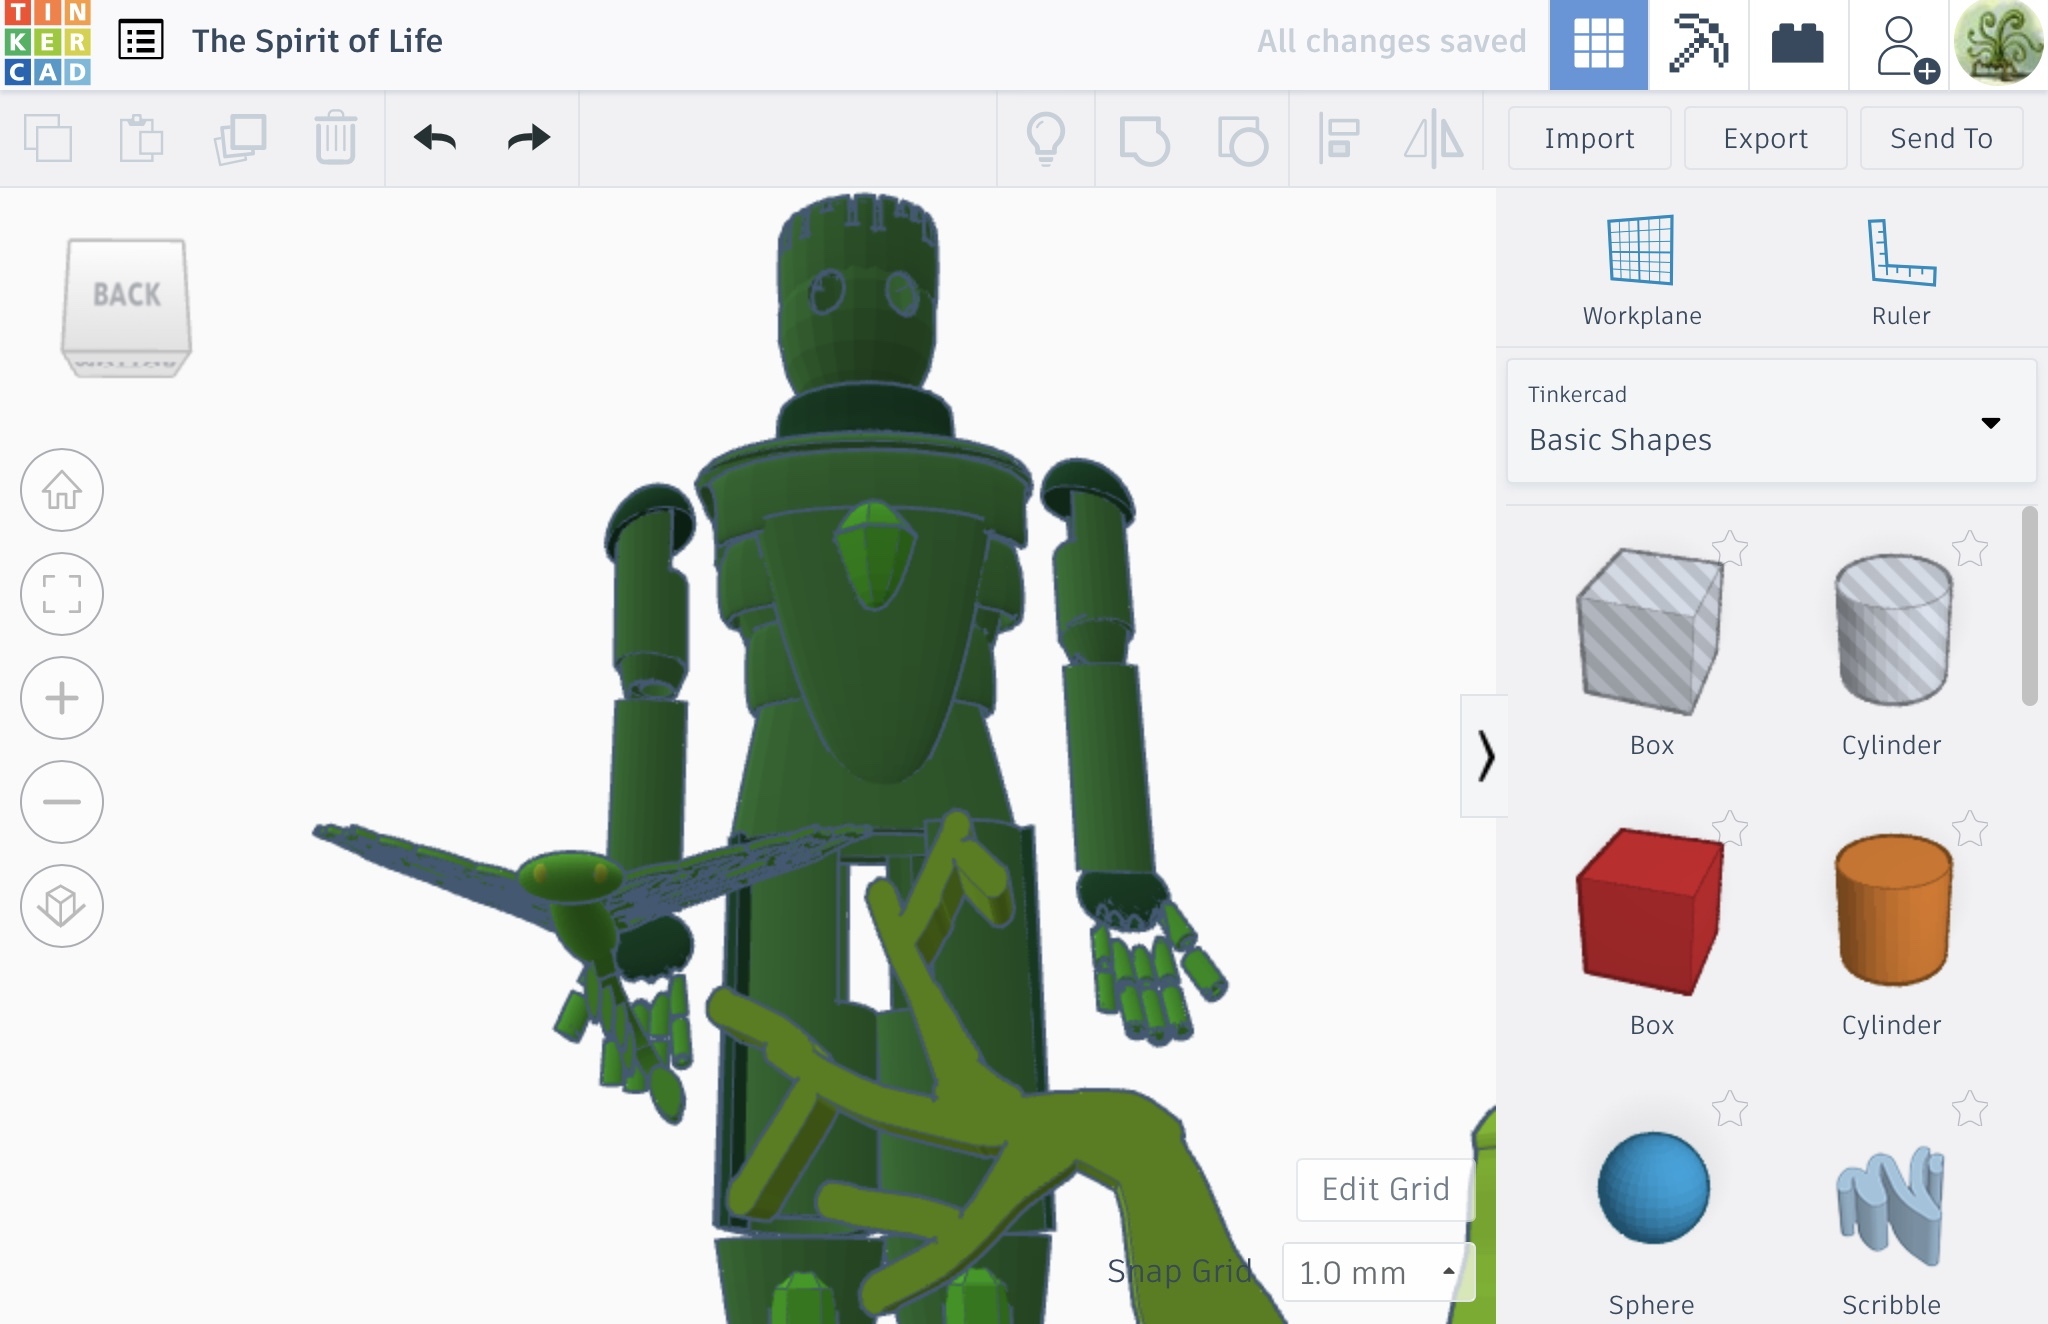Redo the last undone action
This screenshot has width=2048, height=1324.
529,138
